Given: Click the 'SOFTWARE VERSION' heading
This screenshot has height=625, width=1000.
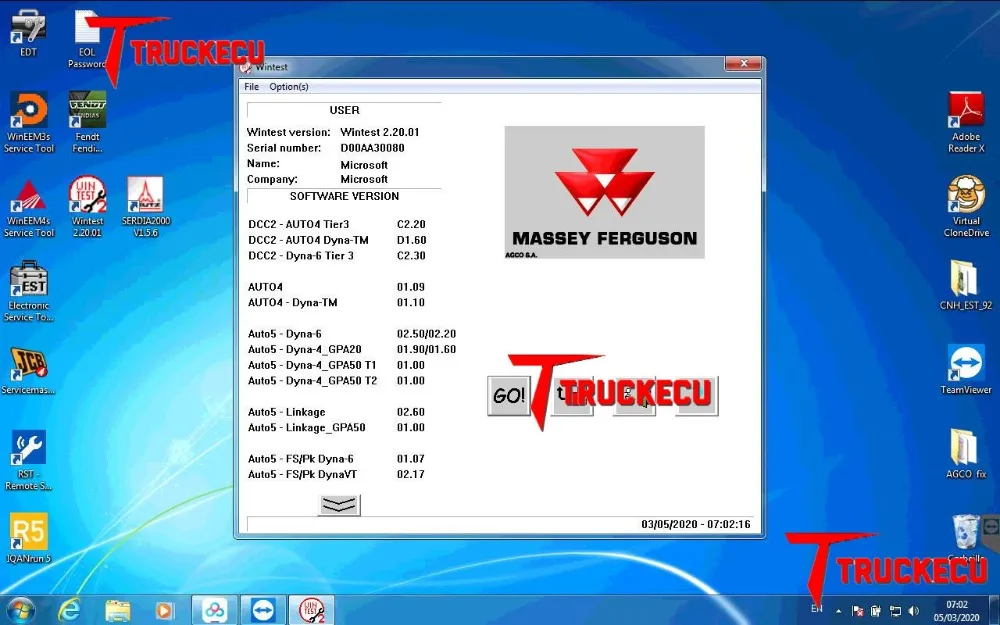Looking at the screenshot, I should coord(344,196).
